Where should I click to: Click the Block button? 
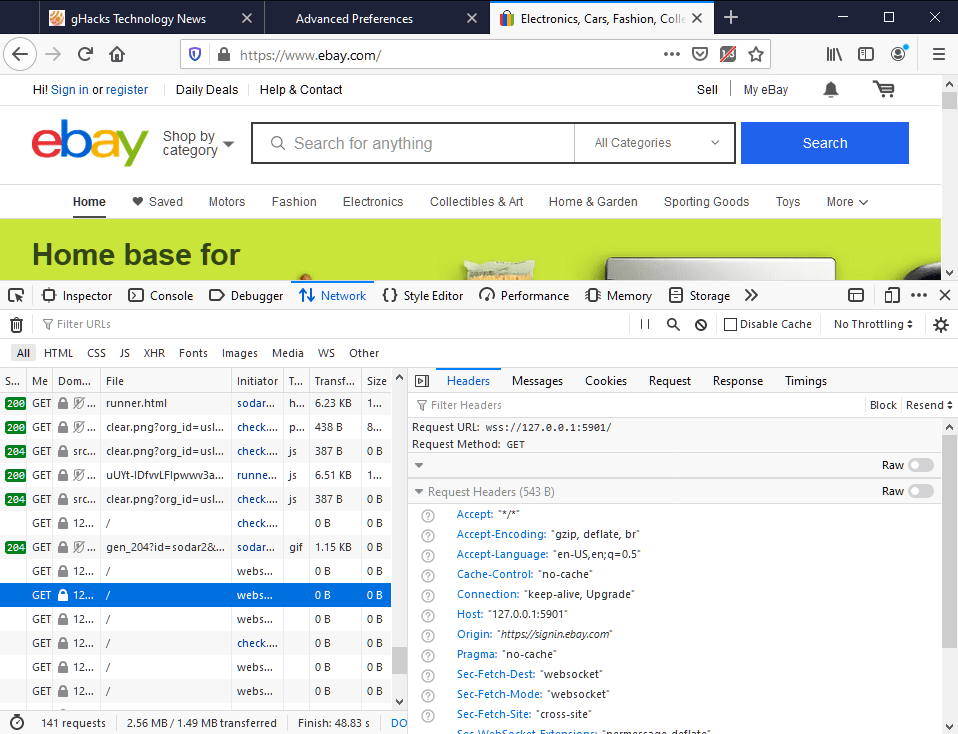point(883,405)
